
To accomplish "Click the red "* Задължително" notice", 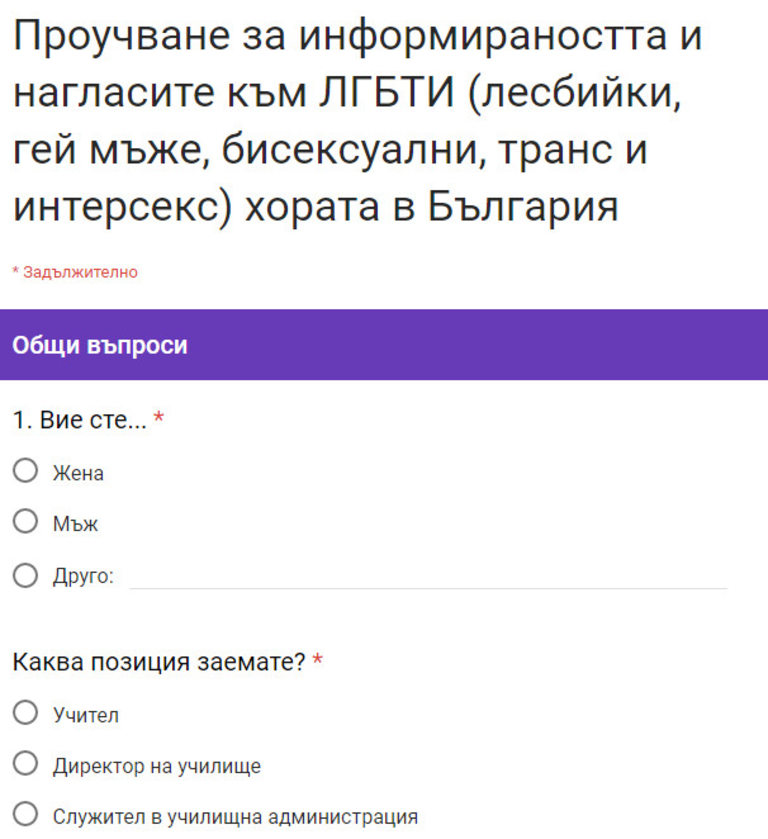I will point(75,272).
